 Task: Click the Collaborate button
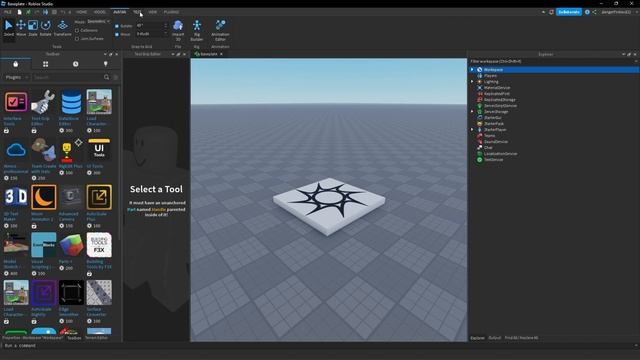[569, 12]
